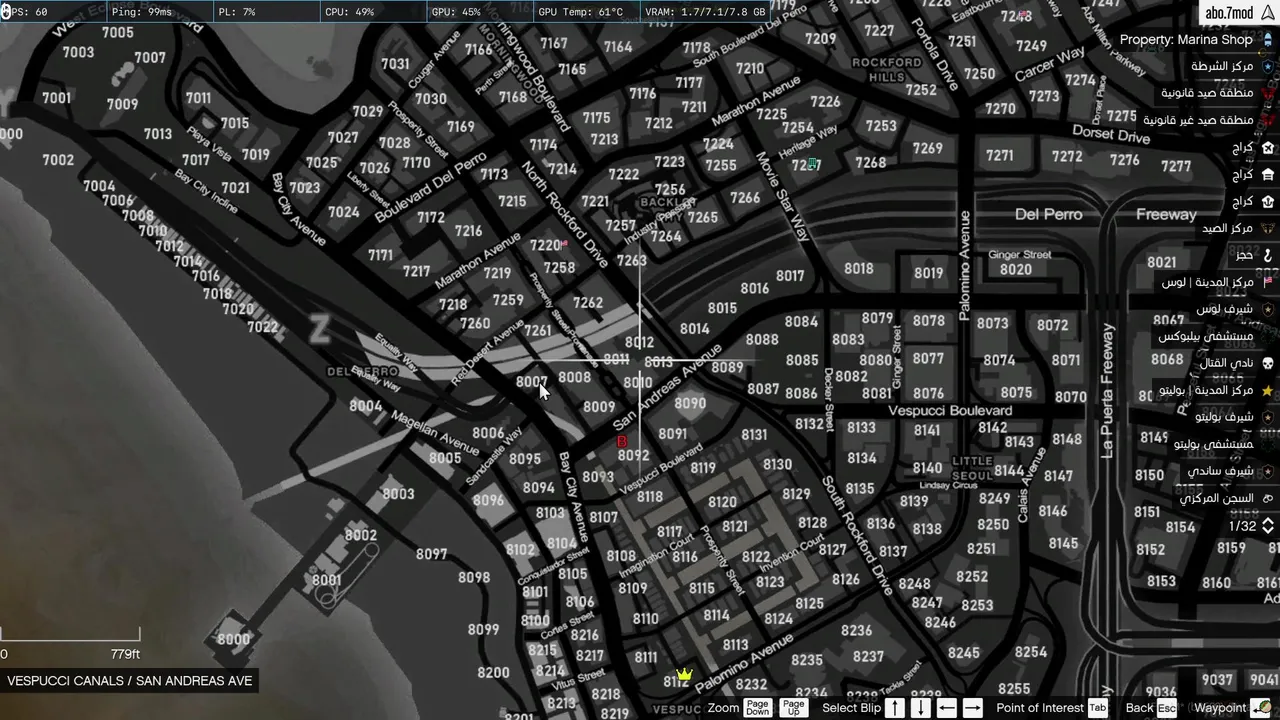Zoom in with the Page Up key
This screenshot has height=720, width=1280.
[793, 708]
